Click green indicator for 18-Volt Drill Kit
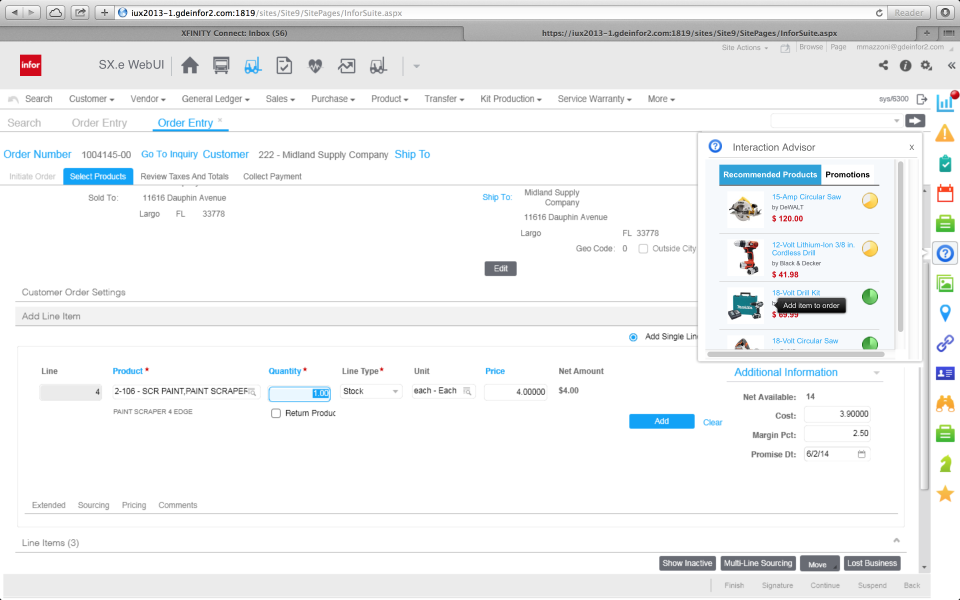The width and height of the screenshot is (960, 600). click(870, 297)
